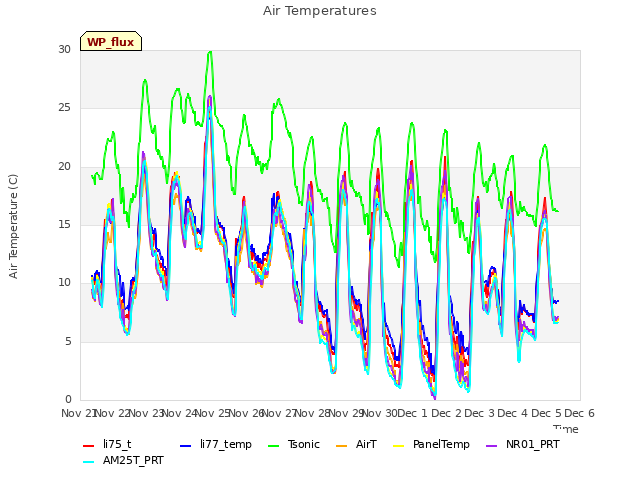640x480 pixels.
Task: Click the green Tsonic legend swatch
Action: tap(273, 446)
